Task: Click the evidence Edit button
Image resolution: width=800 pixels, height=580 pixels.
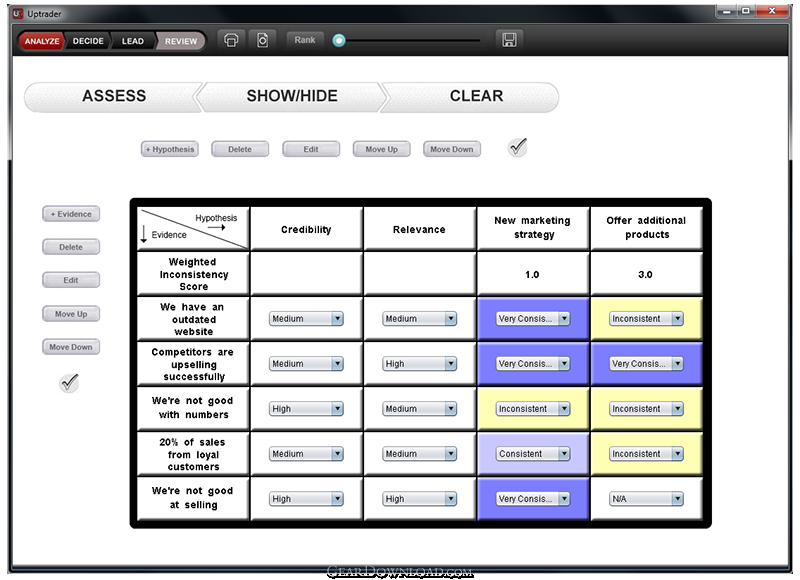Action: click(x=71, y=281)
